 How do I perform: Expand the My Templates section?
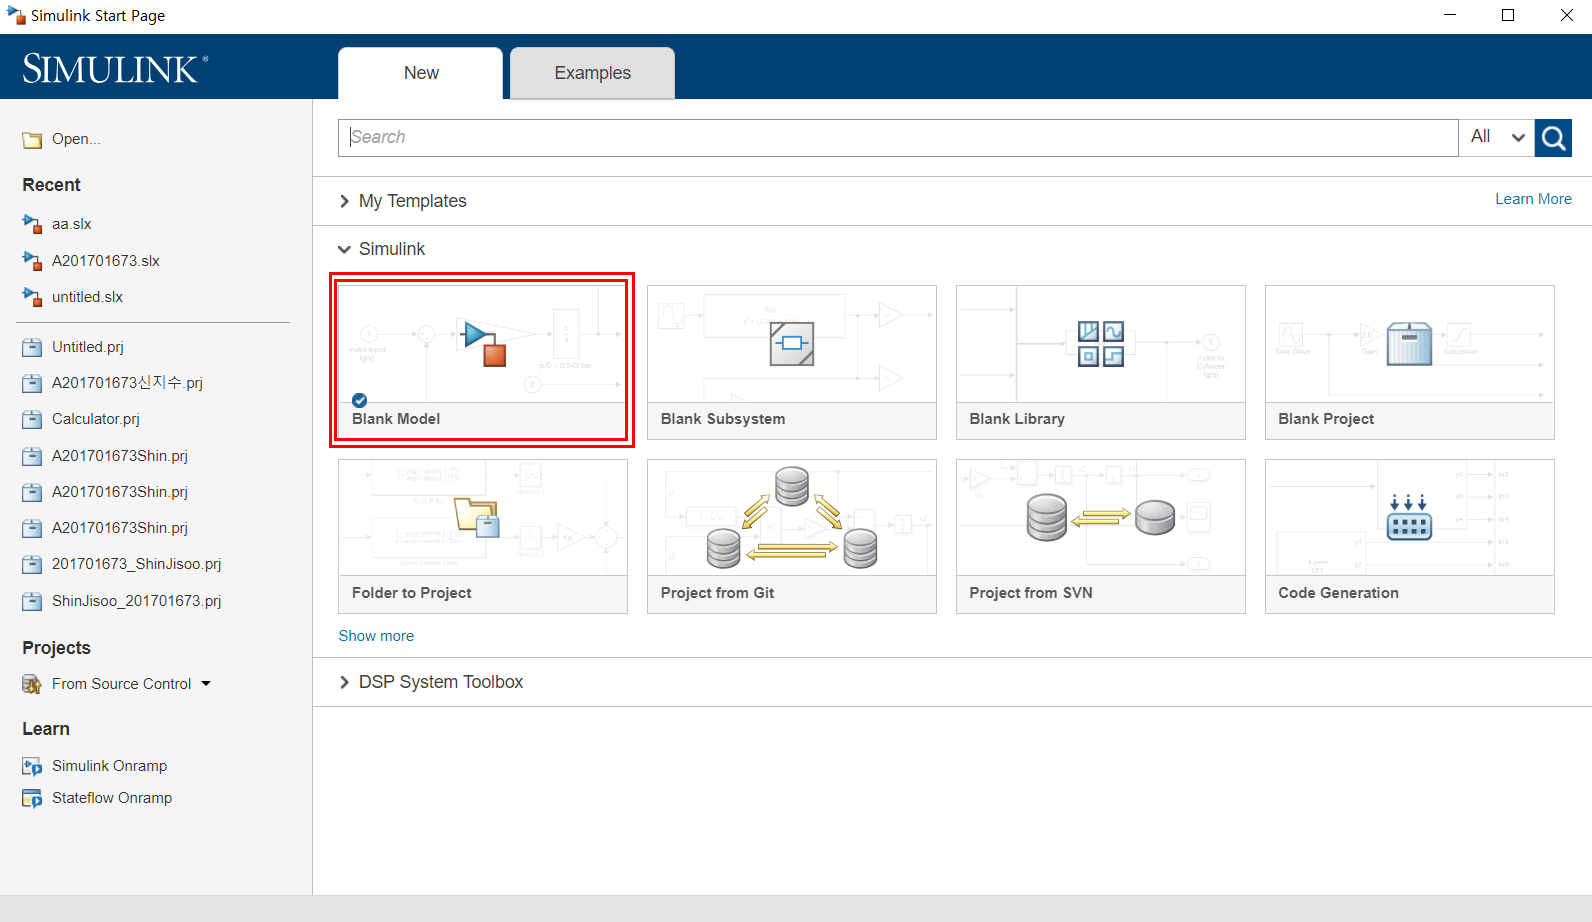345,201
